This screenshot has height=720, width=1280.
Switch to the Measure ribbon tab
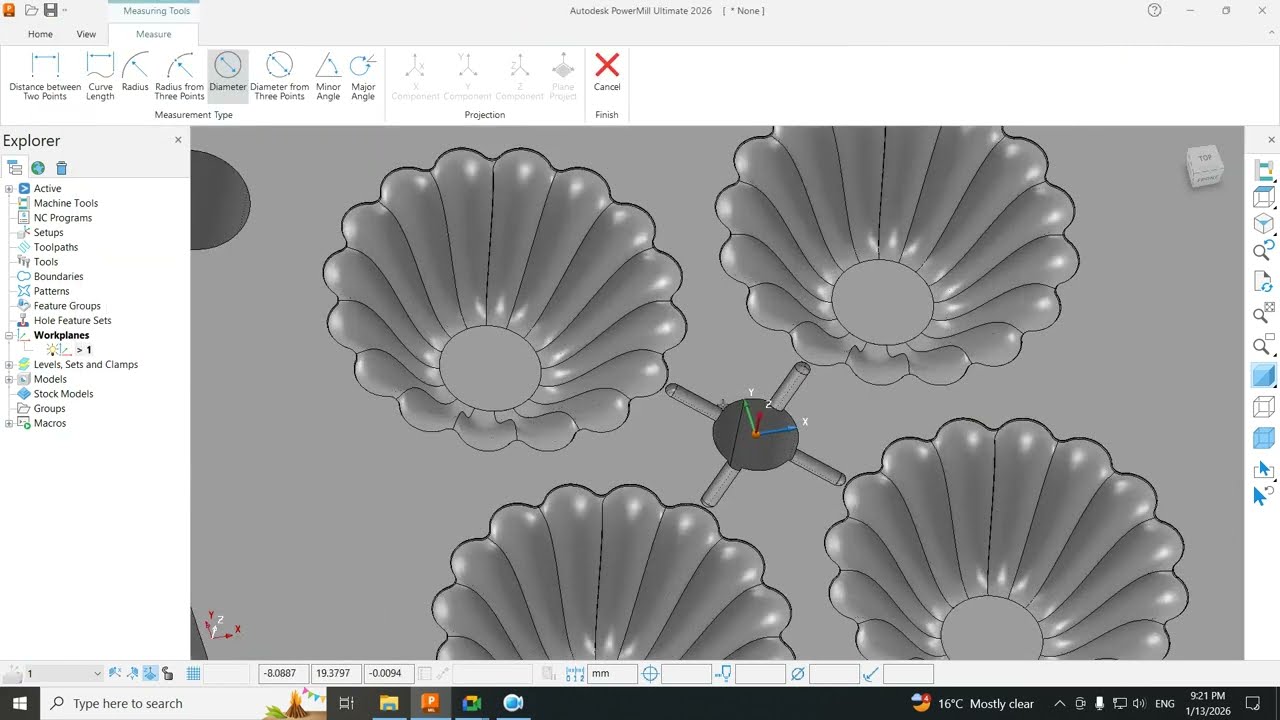(x=153, y=34)
